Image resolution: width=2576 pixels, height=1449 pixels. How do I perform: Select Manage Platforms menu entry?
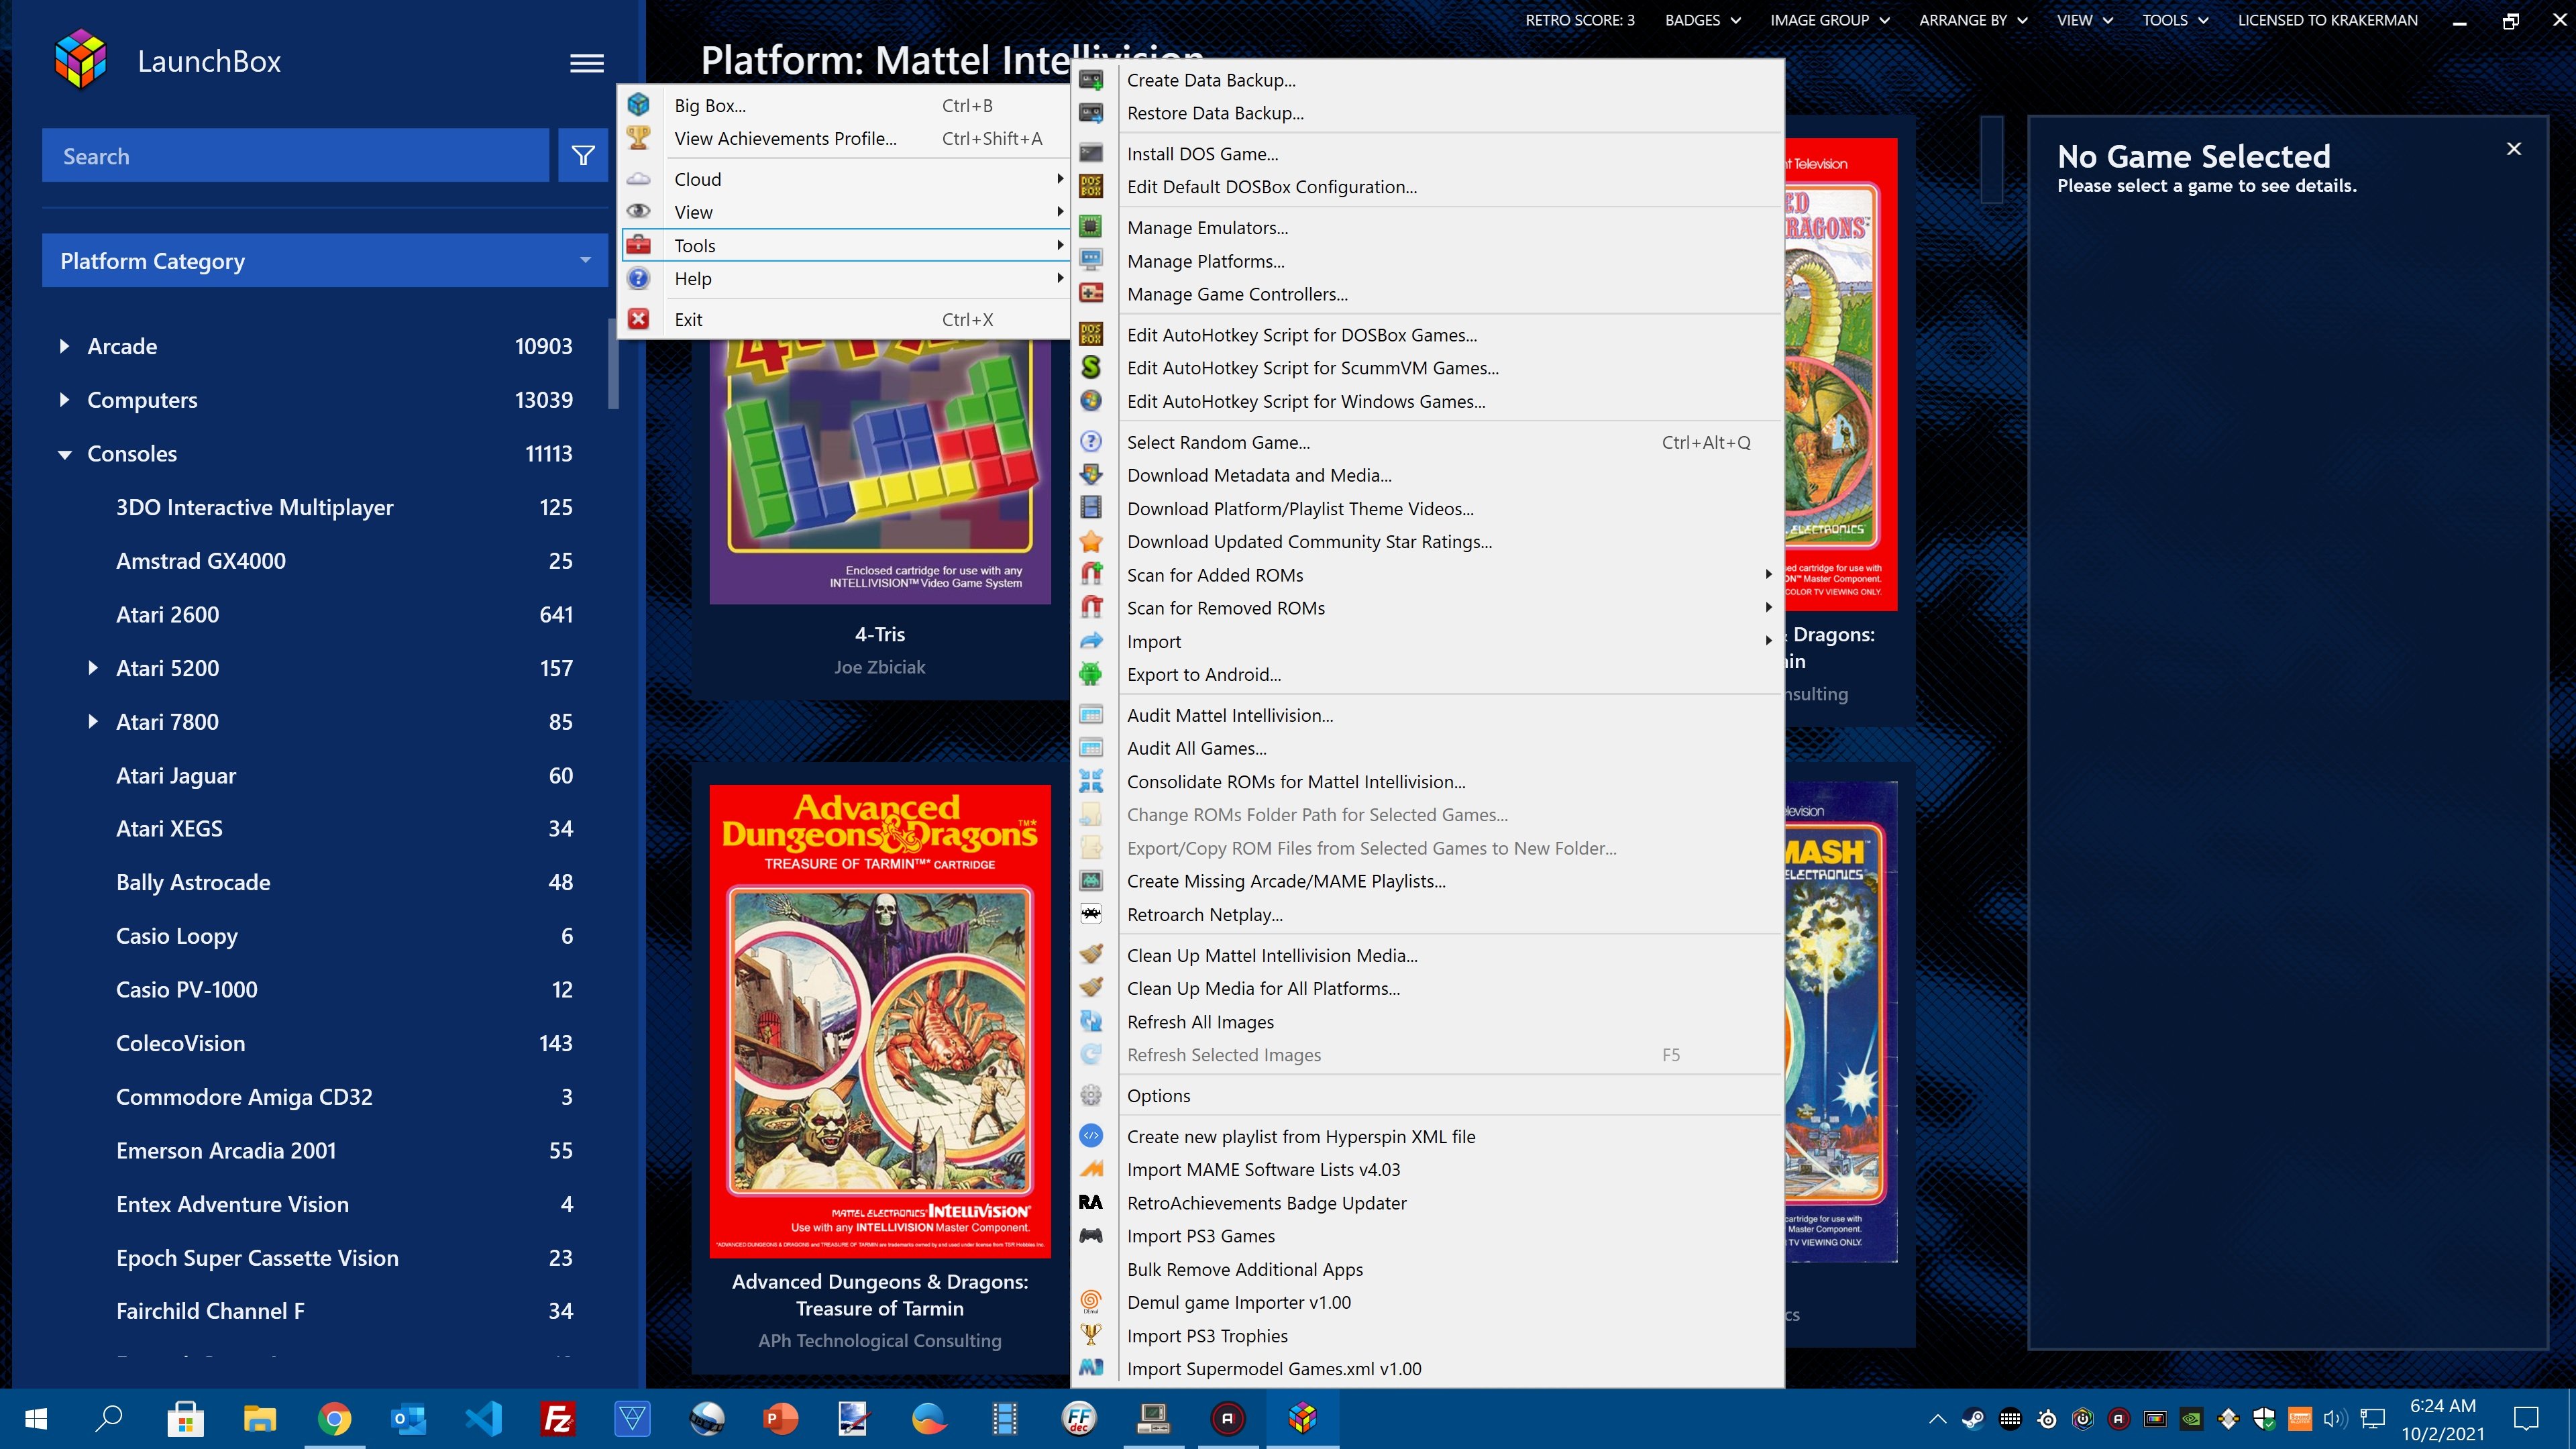[x=1205, y=261]
